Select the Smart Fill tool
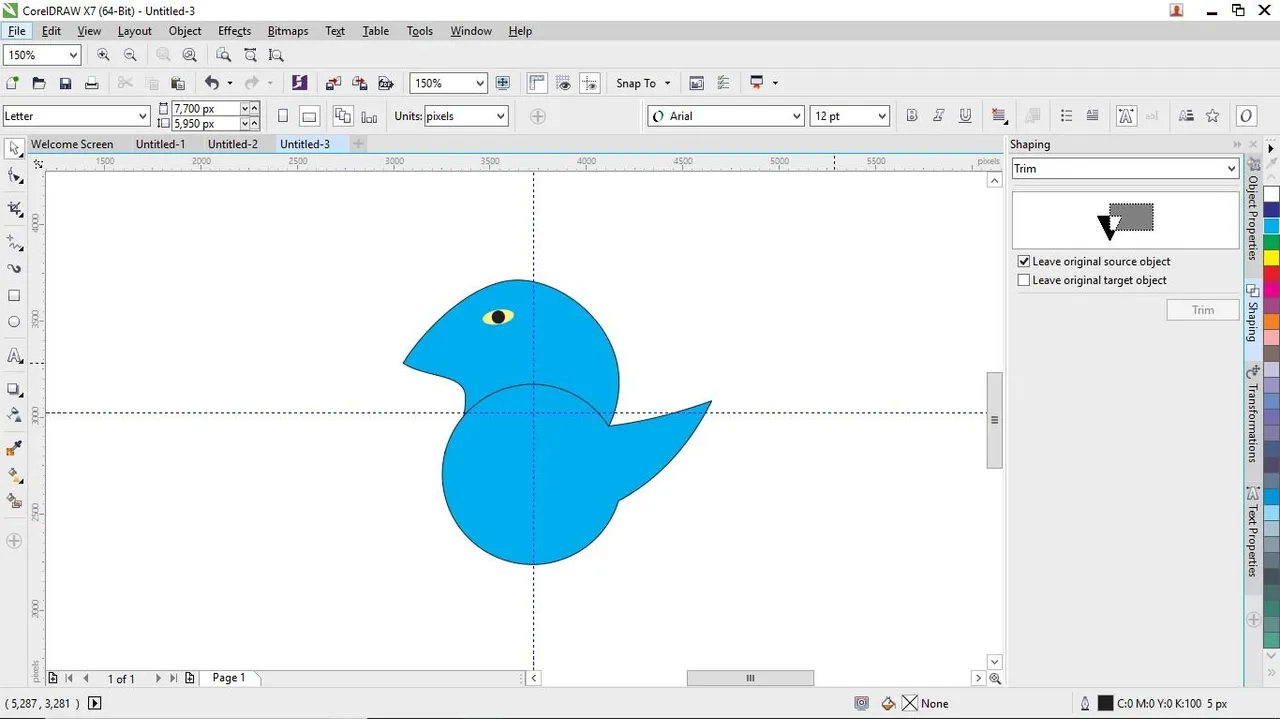 pos(14,501)
